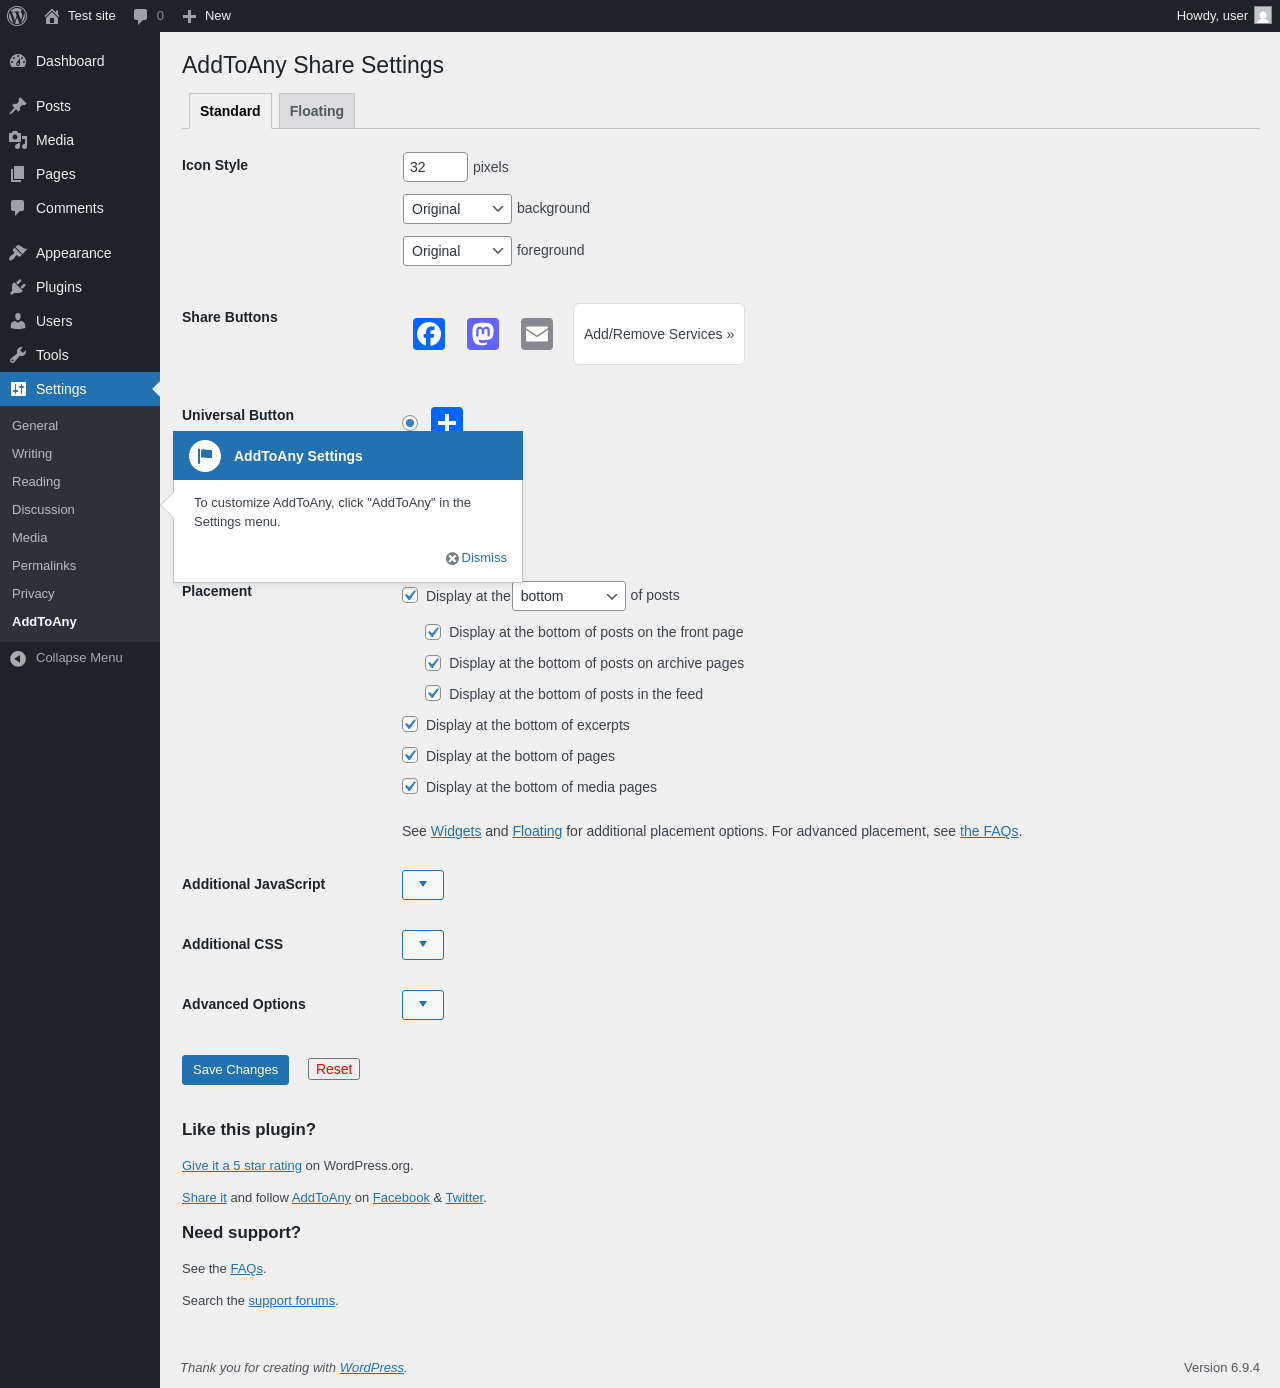Click the Users person icon
The width and height of the screenshot is (1280, 1388).
click(18, 321)
